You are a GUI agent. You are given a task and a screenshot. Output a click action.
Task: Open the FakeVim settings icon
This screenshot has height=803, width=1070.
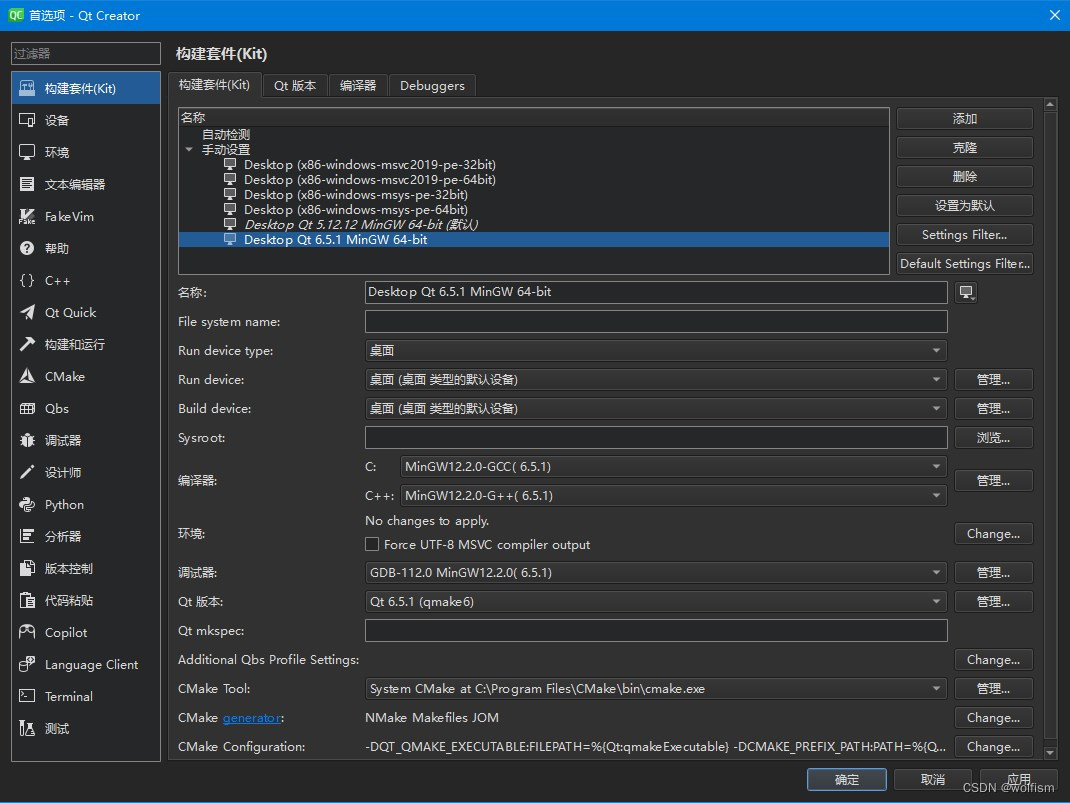click(x=27, y=216)
